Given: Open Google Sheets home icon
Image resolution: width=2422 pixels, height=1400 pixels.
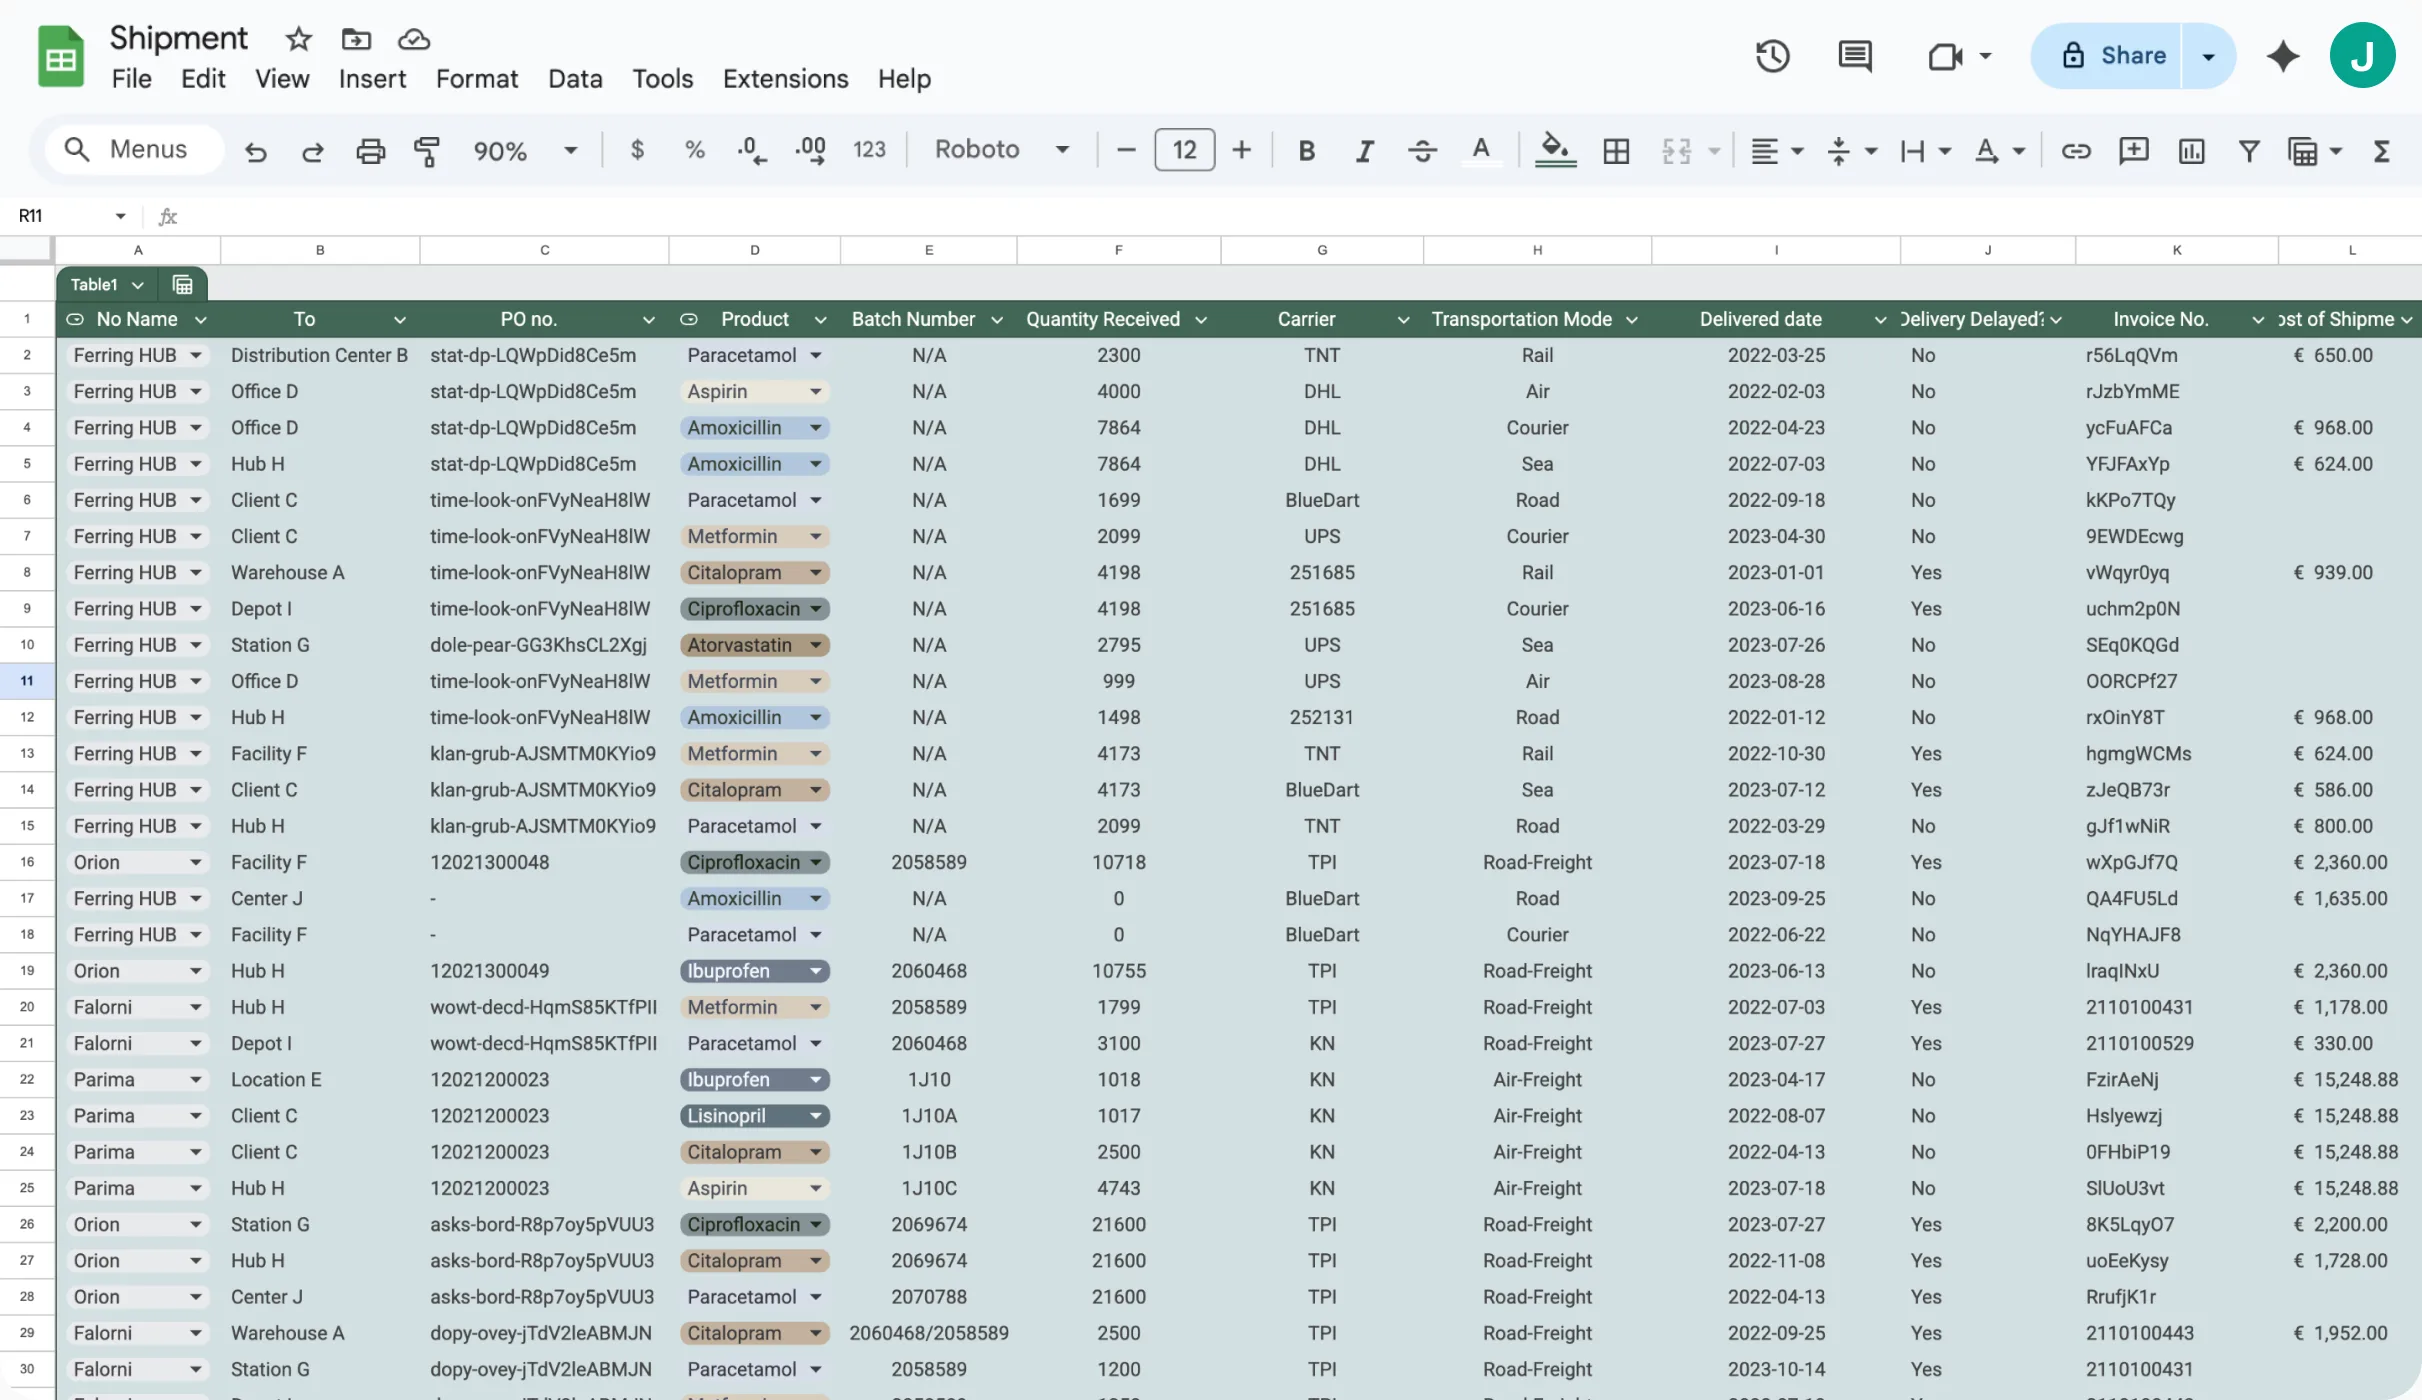Looking at the screenshot, I should coord(60,56).
